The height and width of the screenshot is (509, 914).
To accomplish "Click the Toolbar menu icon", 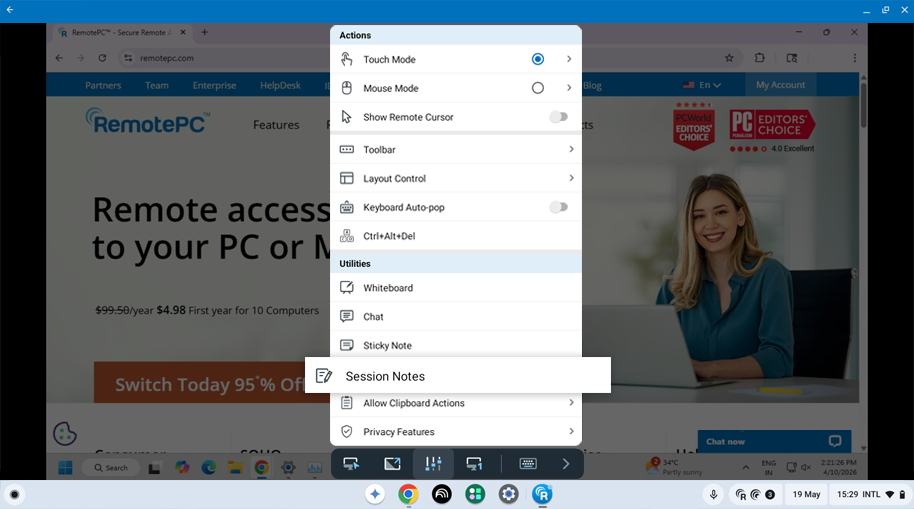I will [x=346, y=149].
